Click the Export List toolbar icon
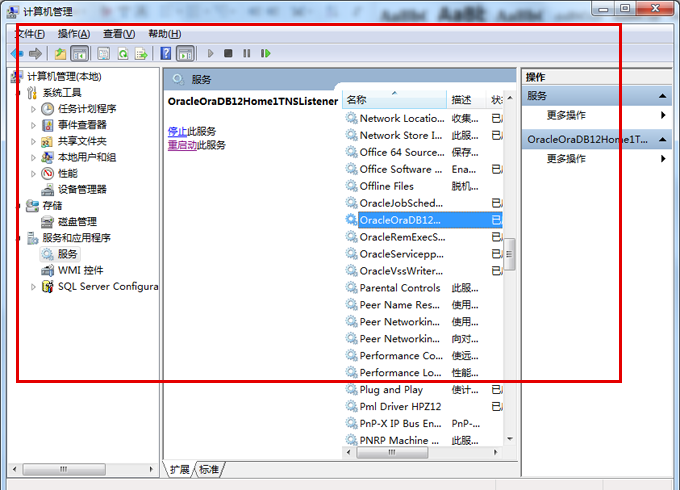The image size is (680, 490). (142, 53)
